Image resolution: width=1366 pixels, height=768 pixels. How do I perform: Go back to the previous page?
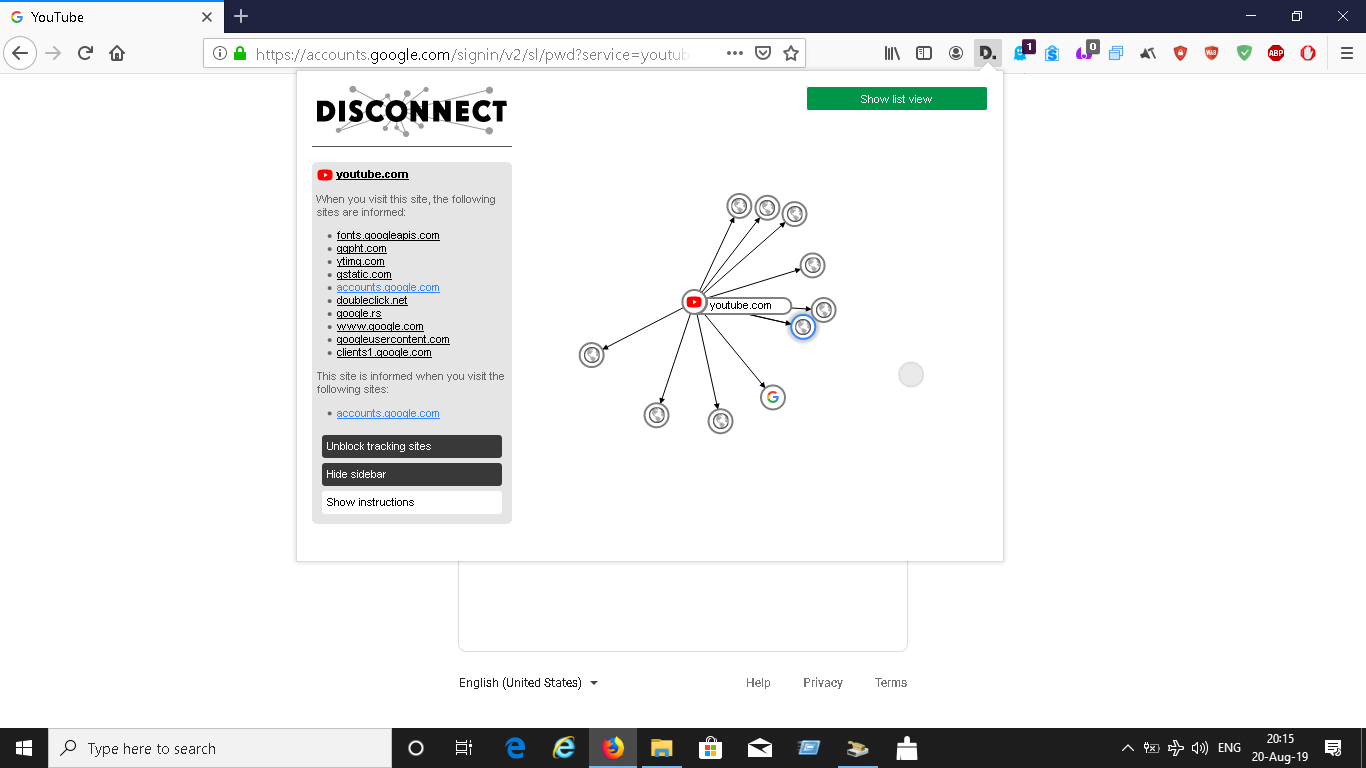(x=20, y=53)
